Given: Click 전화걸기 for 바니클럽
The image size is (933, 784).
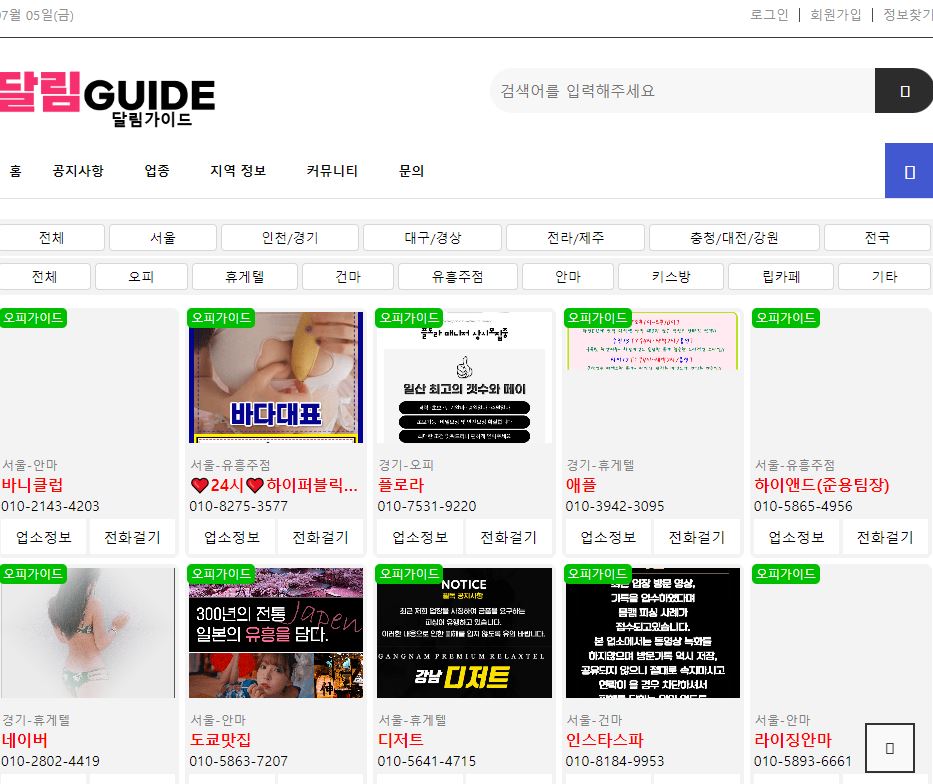Looking at the screenshot, I should (132, 537).
